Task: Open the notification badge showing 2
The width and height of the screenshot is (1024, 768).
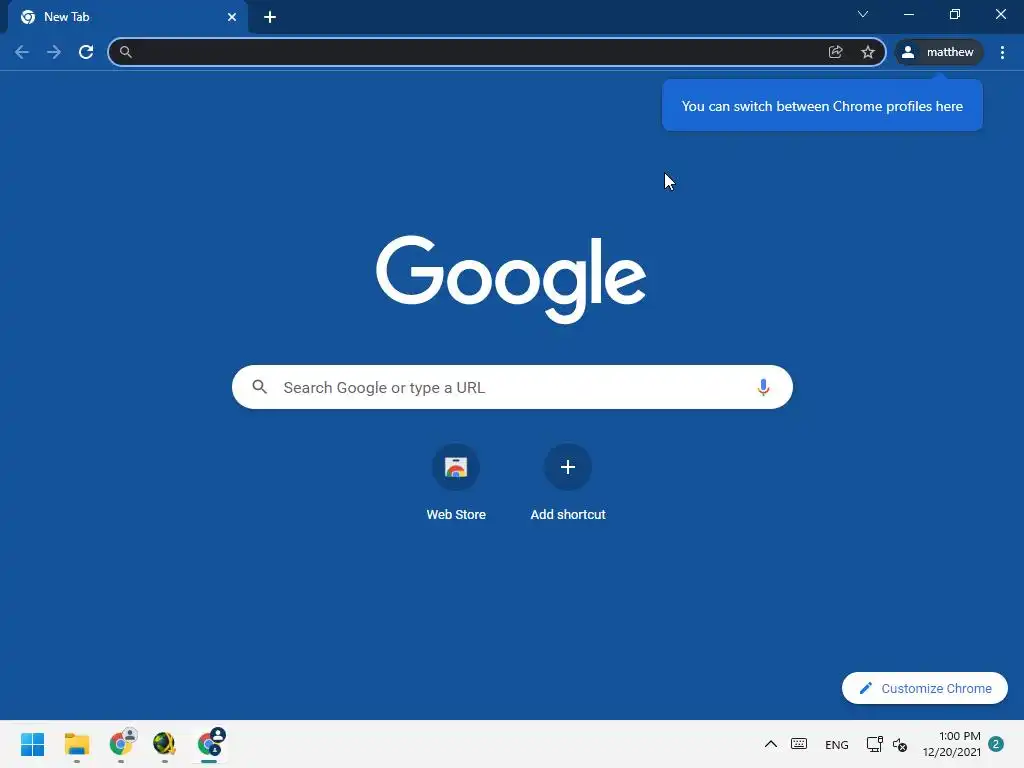Action: click(996, 744)
